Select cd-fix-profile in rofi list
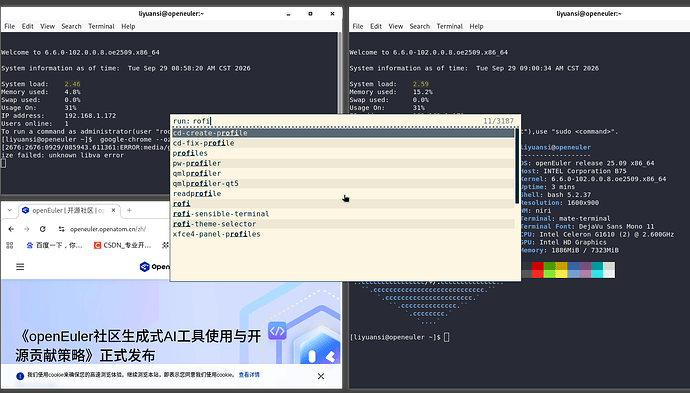Image resolution: width=690 pixels, height=393 pixels. click(343, 143)
